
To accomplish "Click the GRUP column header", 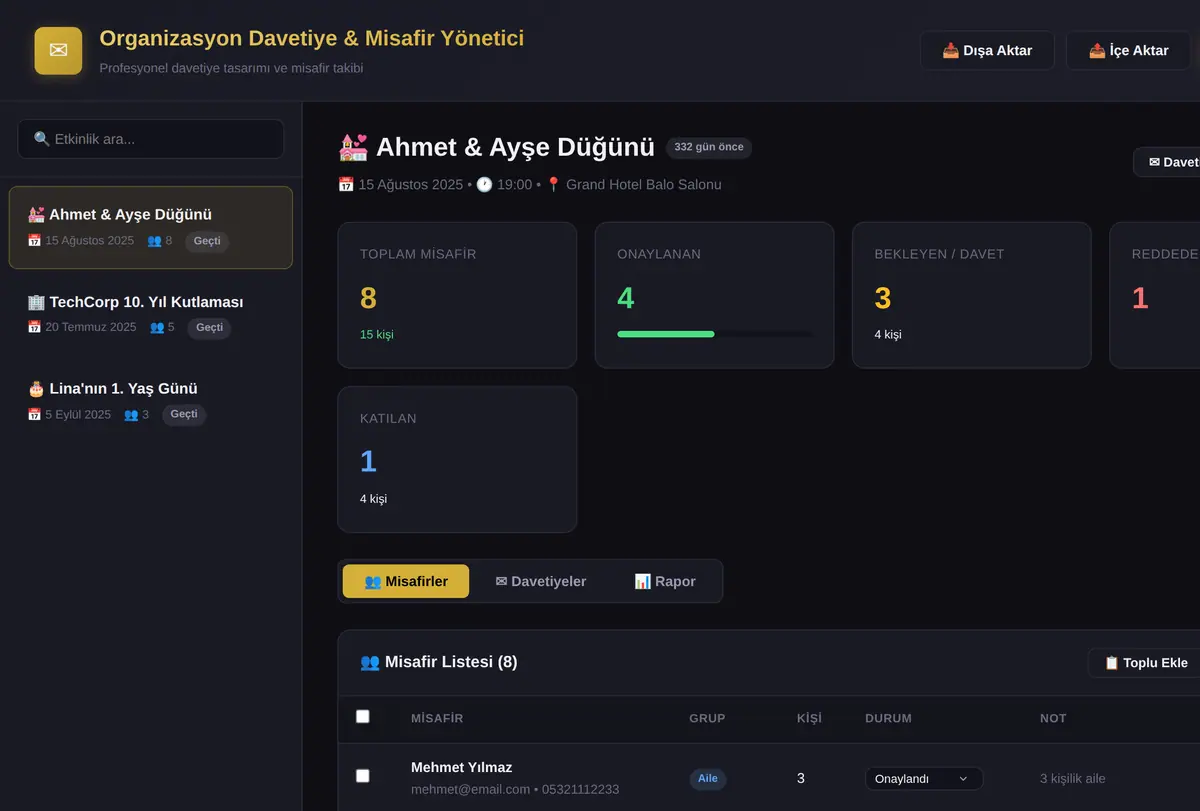I will [707, 718].
